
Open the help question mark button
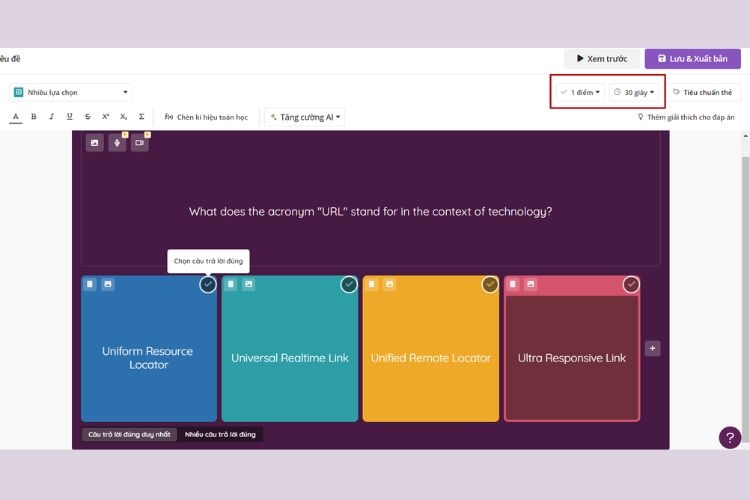coord(730,437)
